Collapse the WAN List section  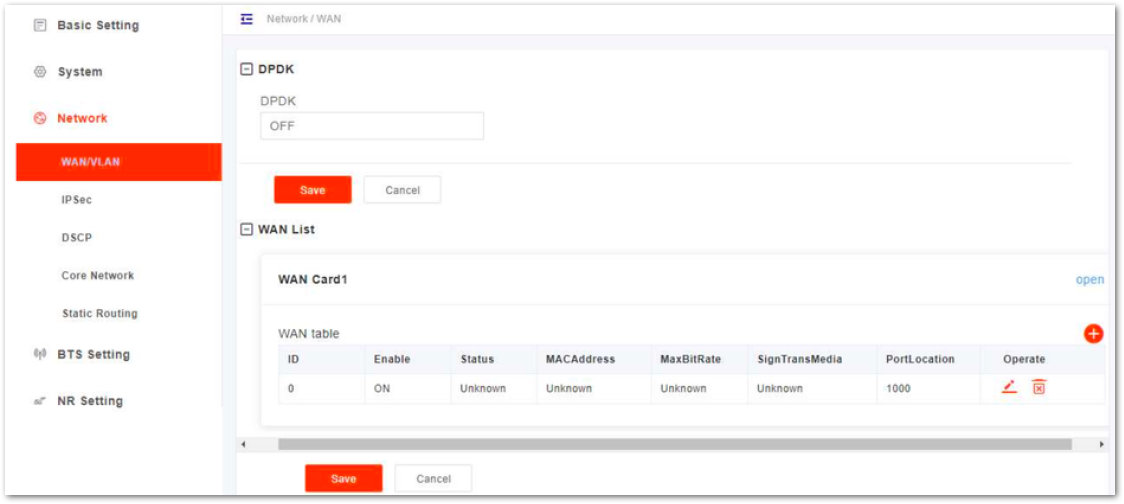247,229
